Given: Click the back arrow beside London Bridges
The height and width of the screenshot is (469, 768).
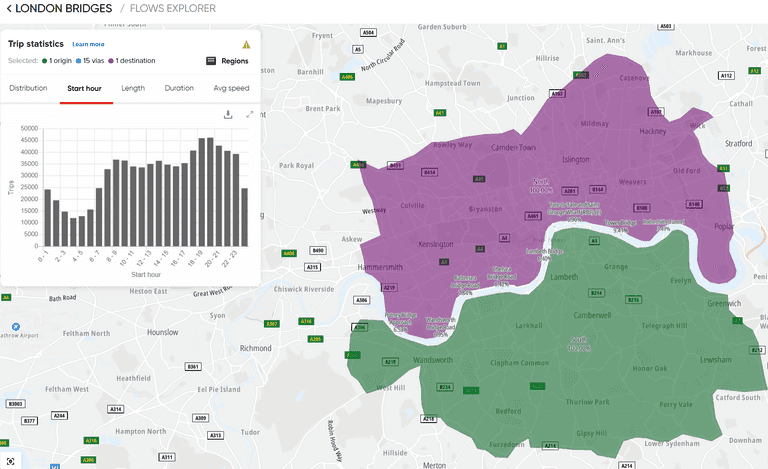Looking at the screenshot, I should 8,9.
